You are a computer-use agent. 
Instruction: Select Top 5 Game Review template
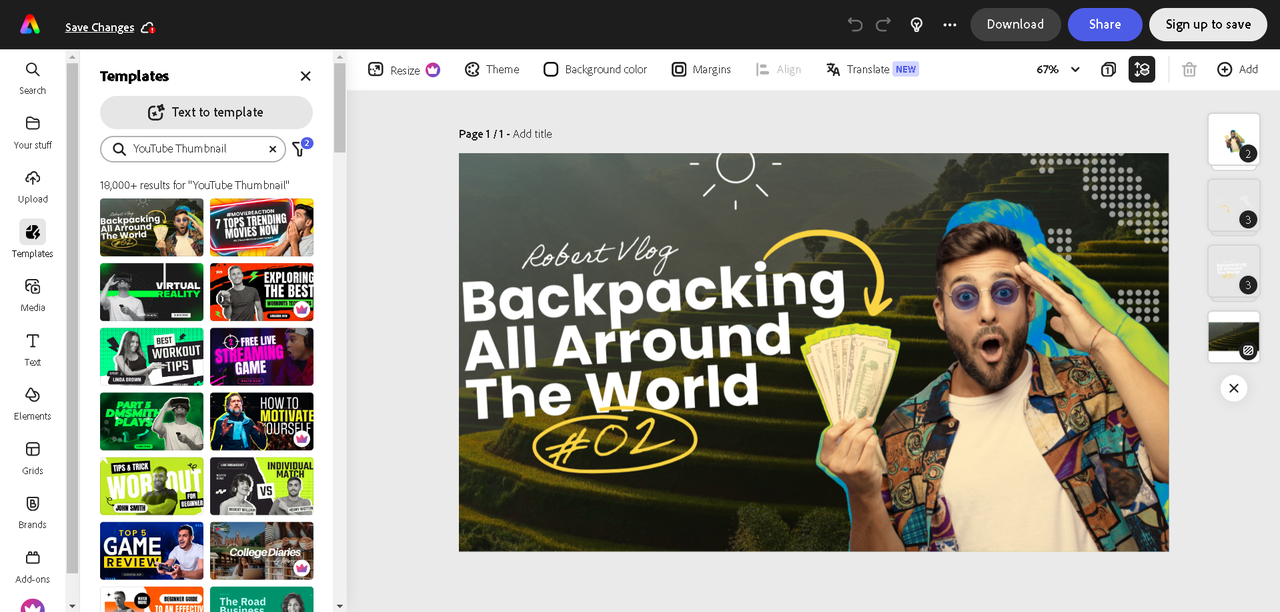pyautogui.click(x=152, y=551)
